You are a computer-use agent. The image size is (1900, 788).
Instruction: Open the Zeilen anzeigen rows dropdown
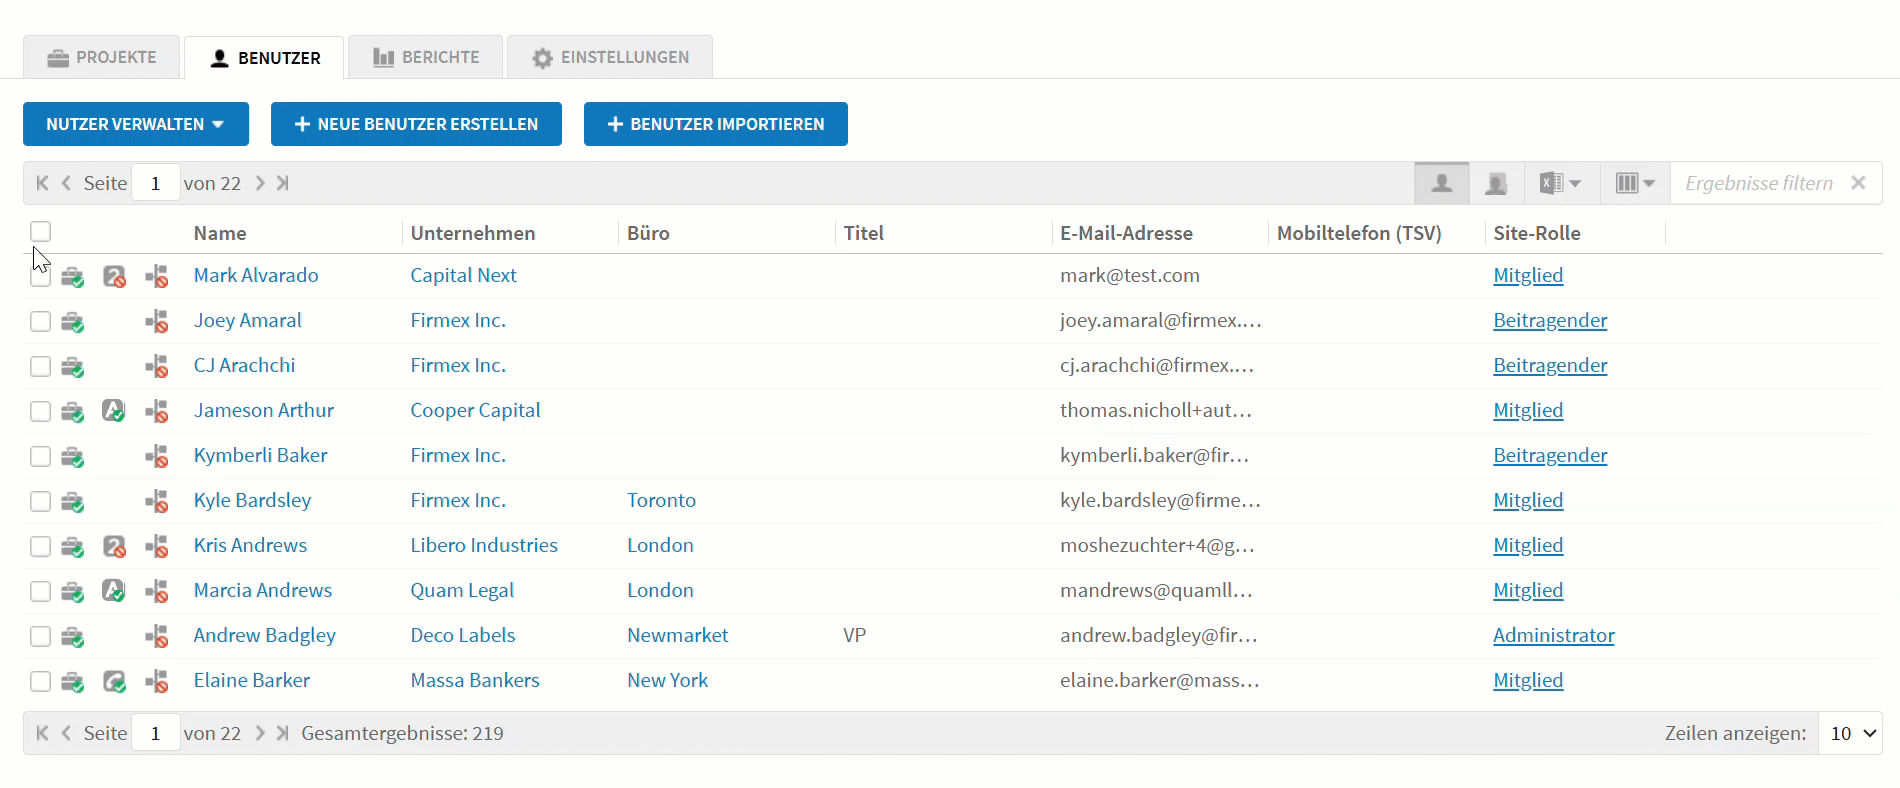pos(1851,733)
